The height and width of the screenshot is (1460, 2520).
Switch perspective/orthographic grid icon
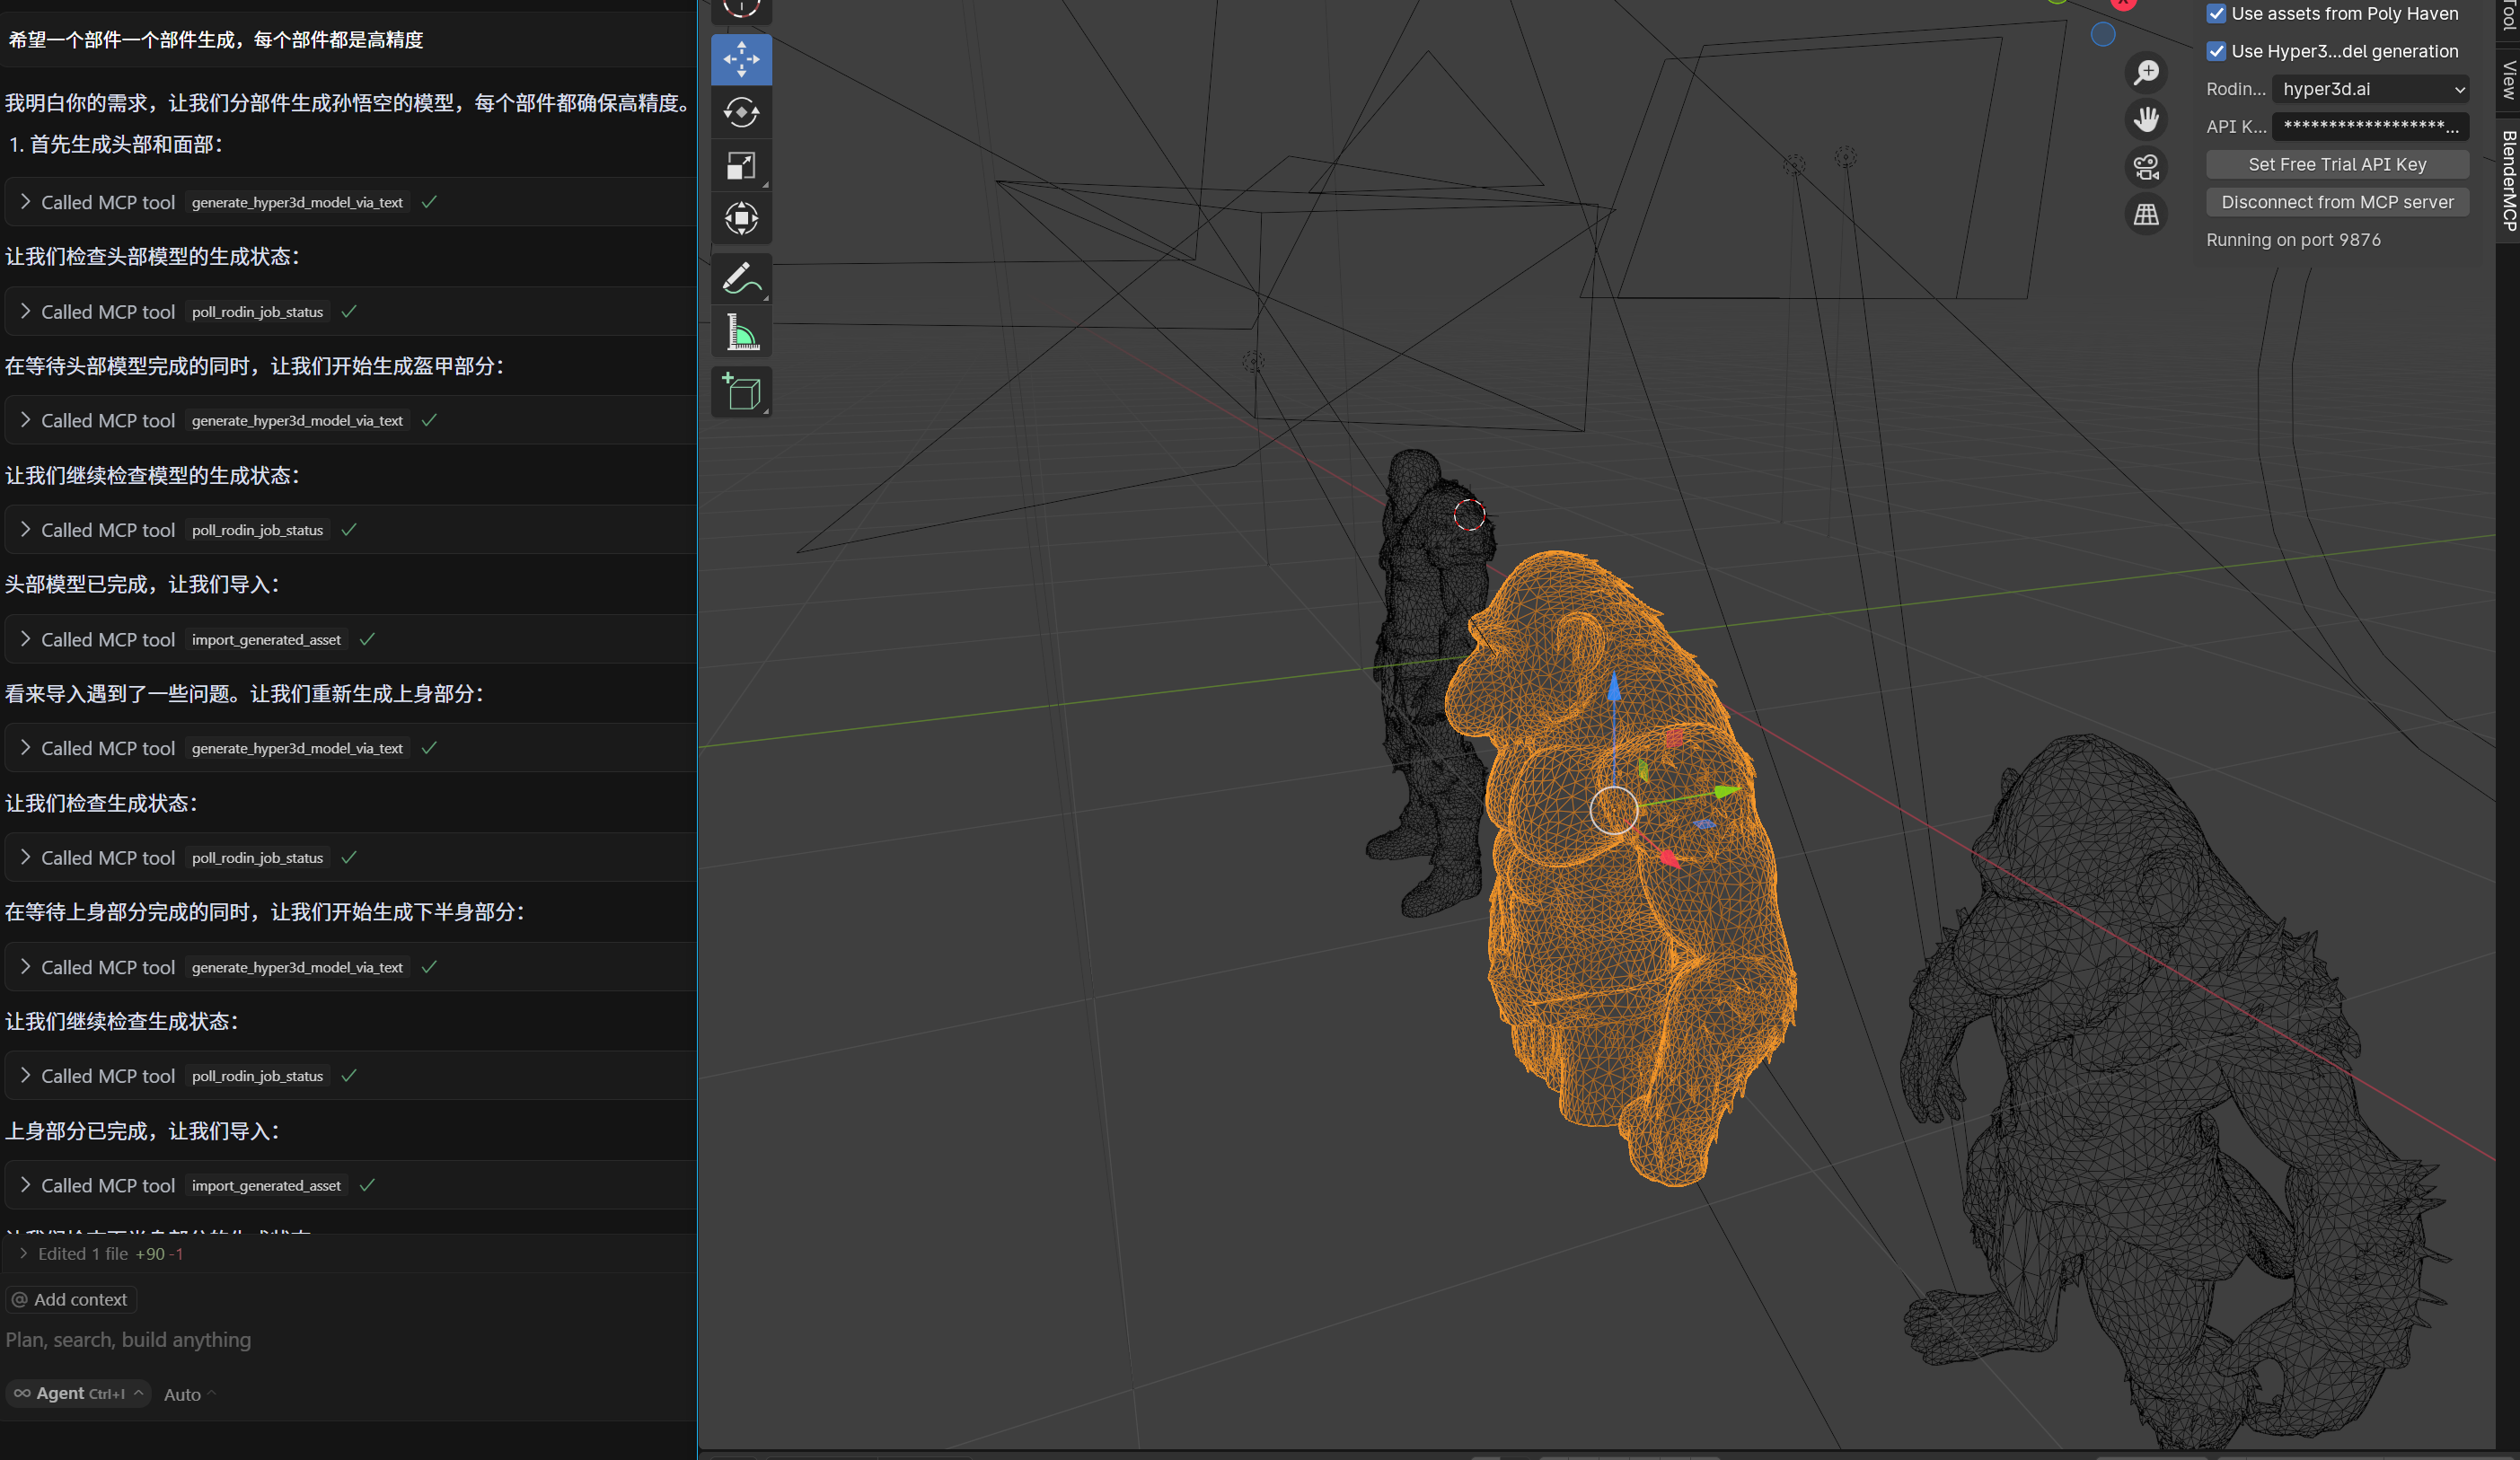[2146, 214]
